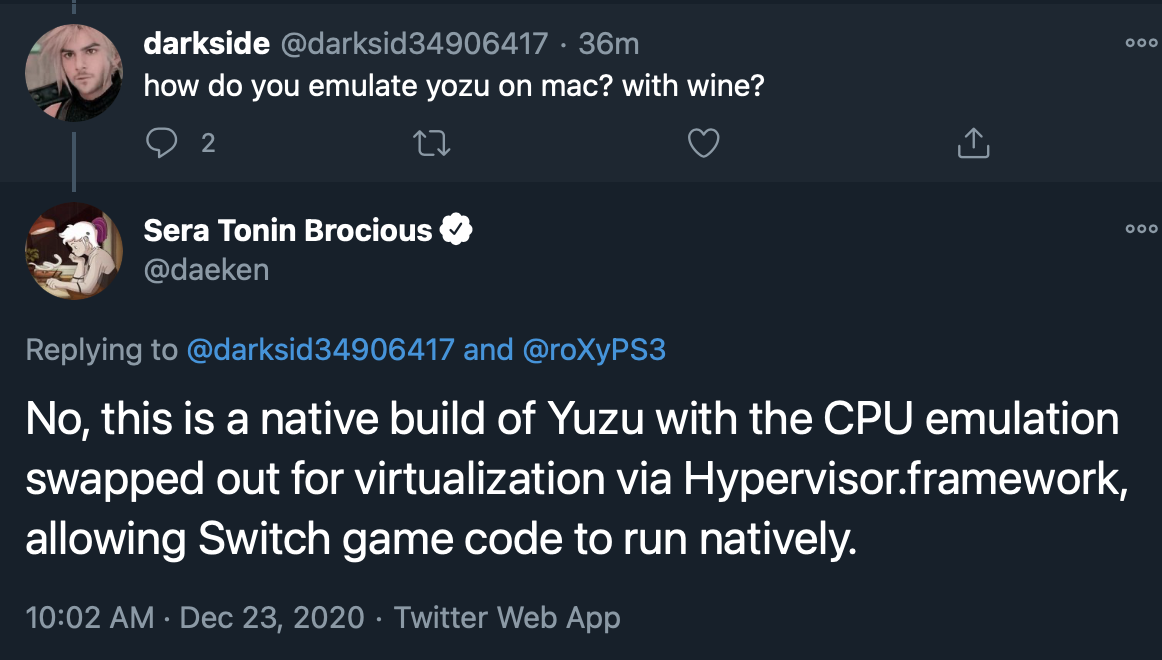Open more options on Sera Tonin Brocious's tweet
The width and height of the screenshot is (1162, 660).
1141,229
